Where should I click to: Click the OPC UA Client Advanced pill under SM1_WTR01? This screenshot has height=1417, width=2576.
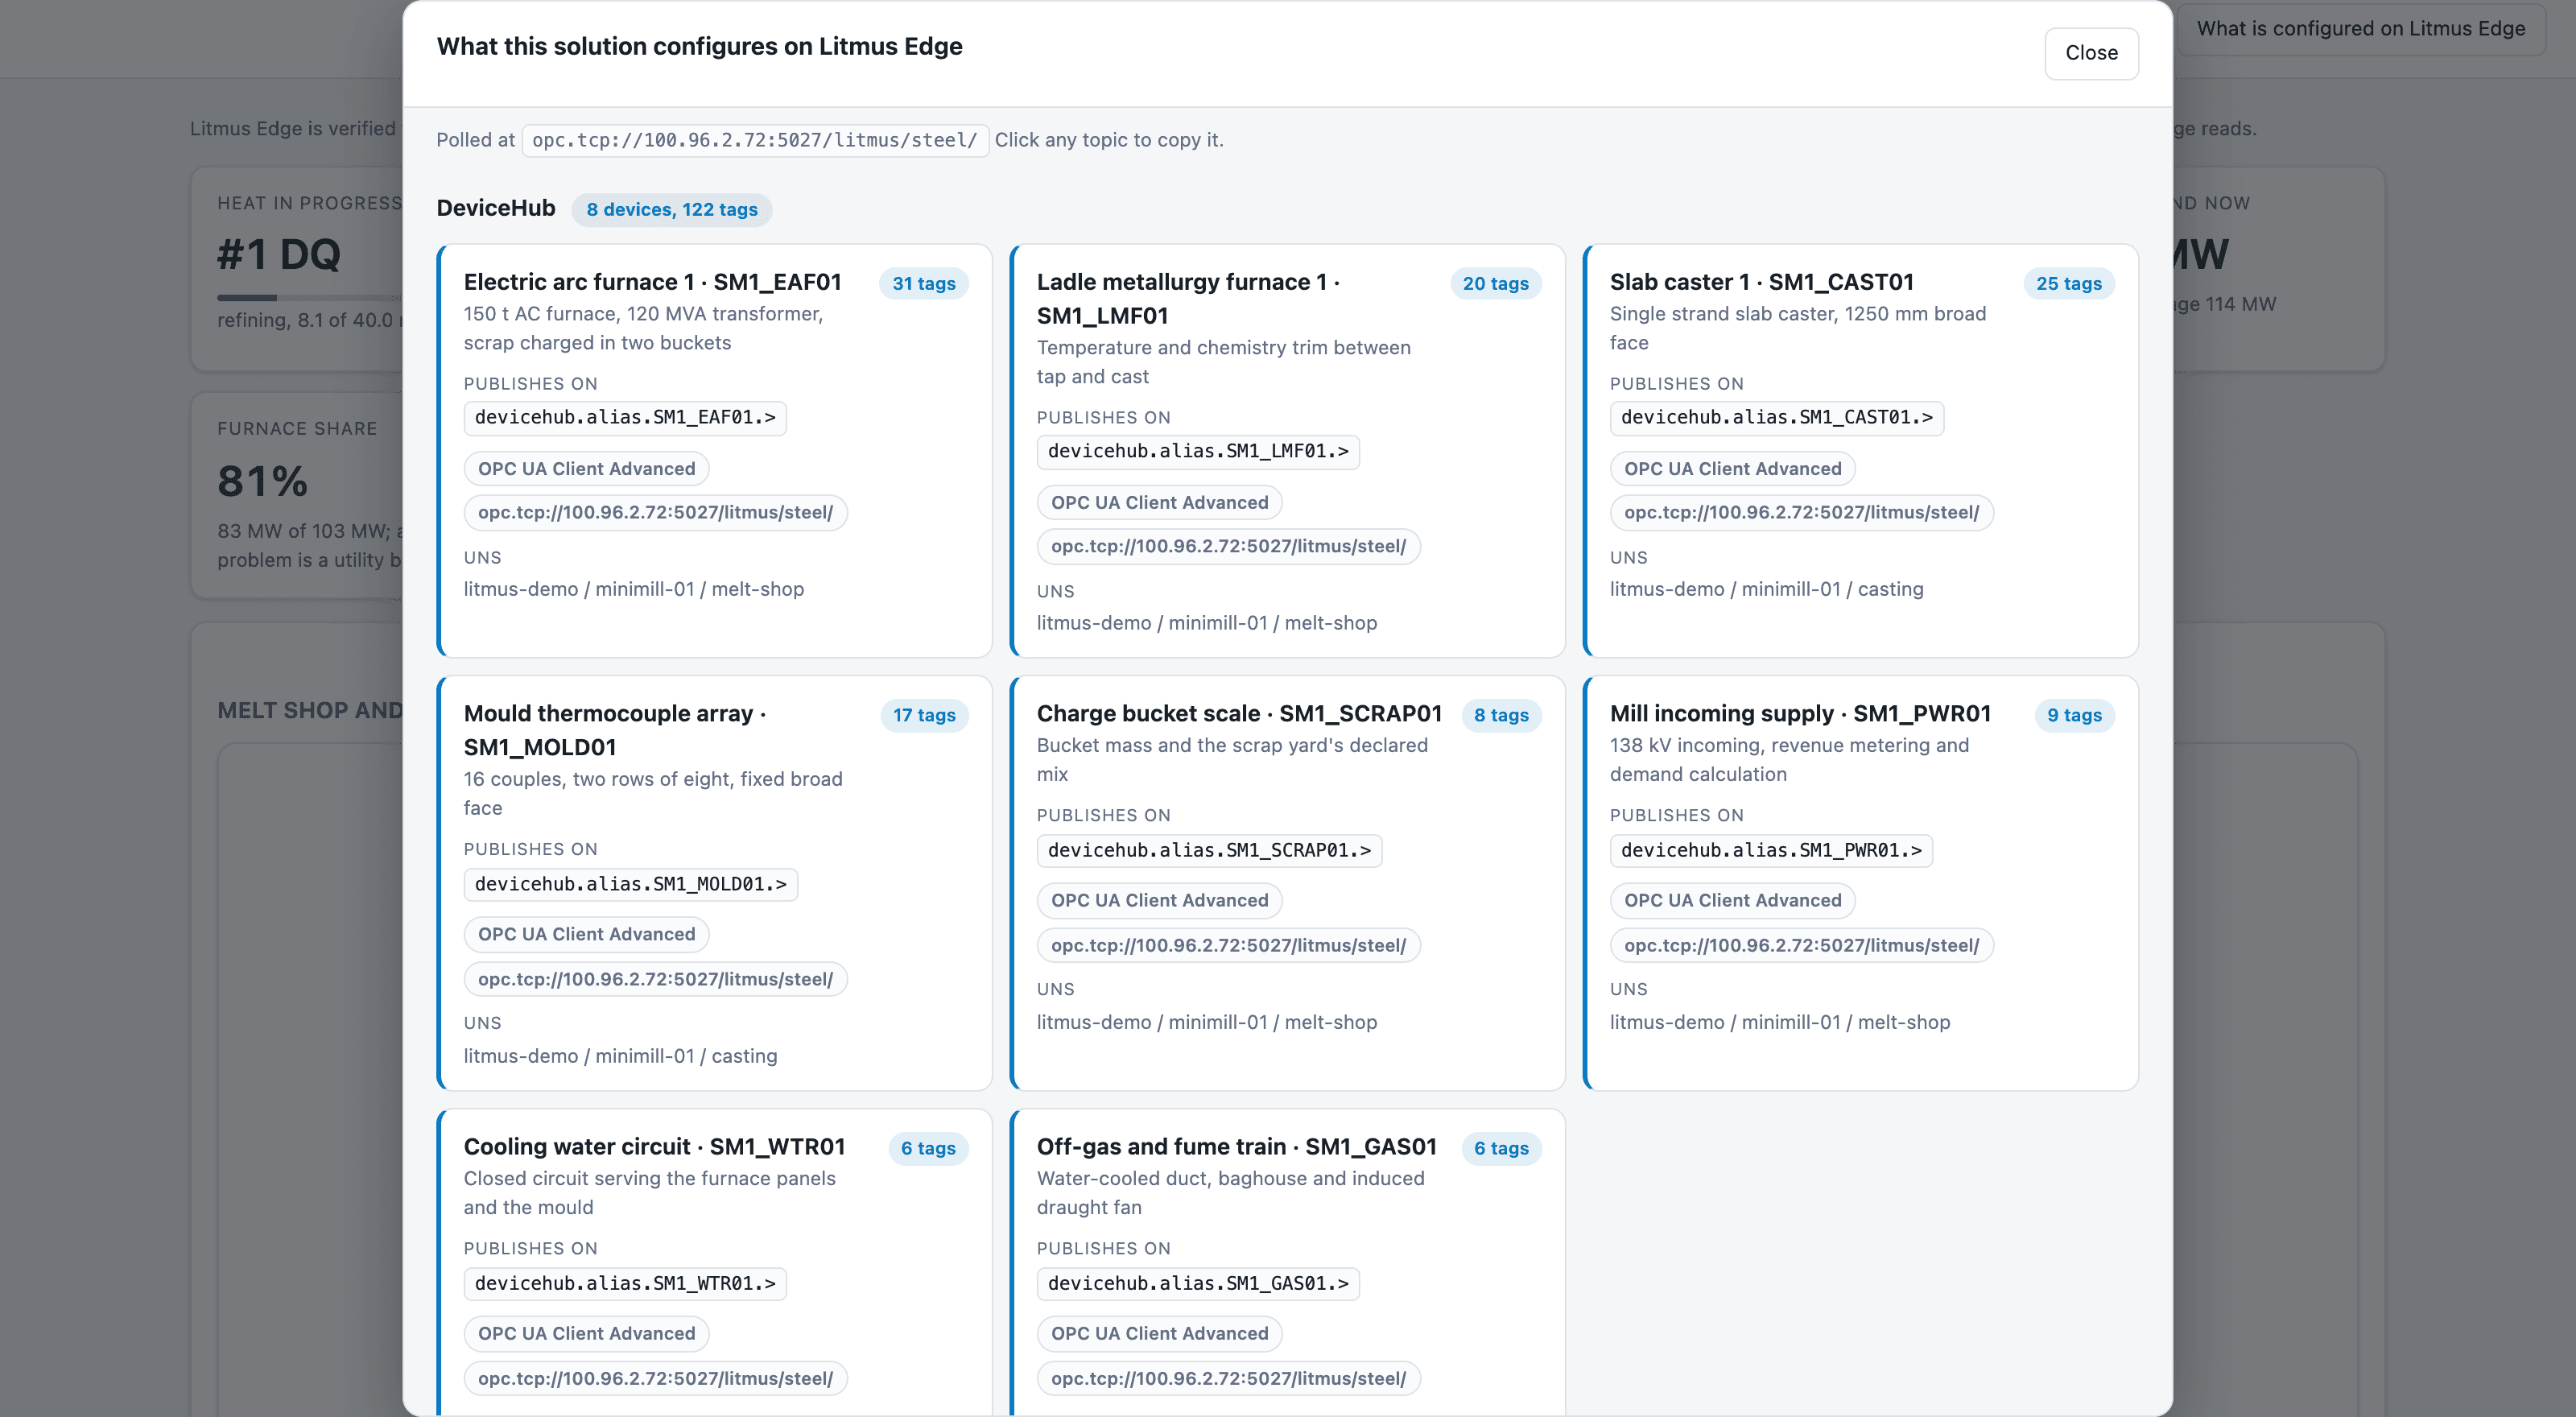(586, 1334)
